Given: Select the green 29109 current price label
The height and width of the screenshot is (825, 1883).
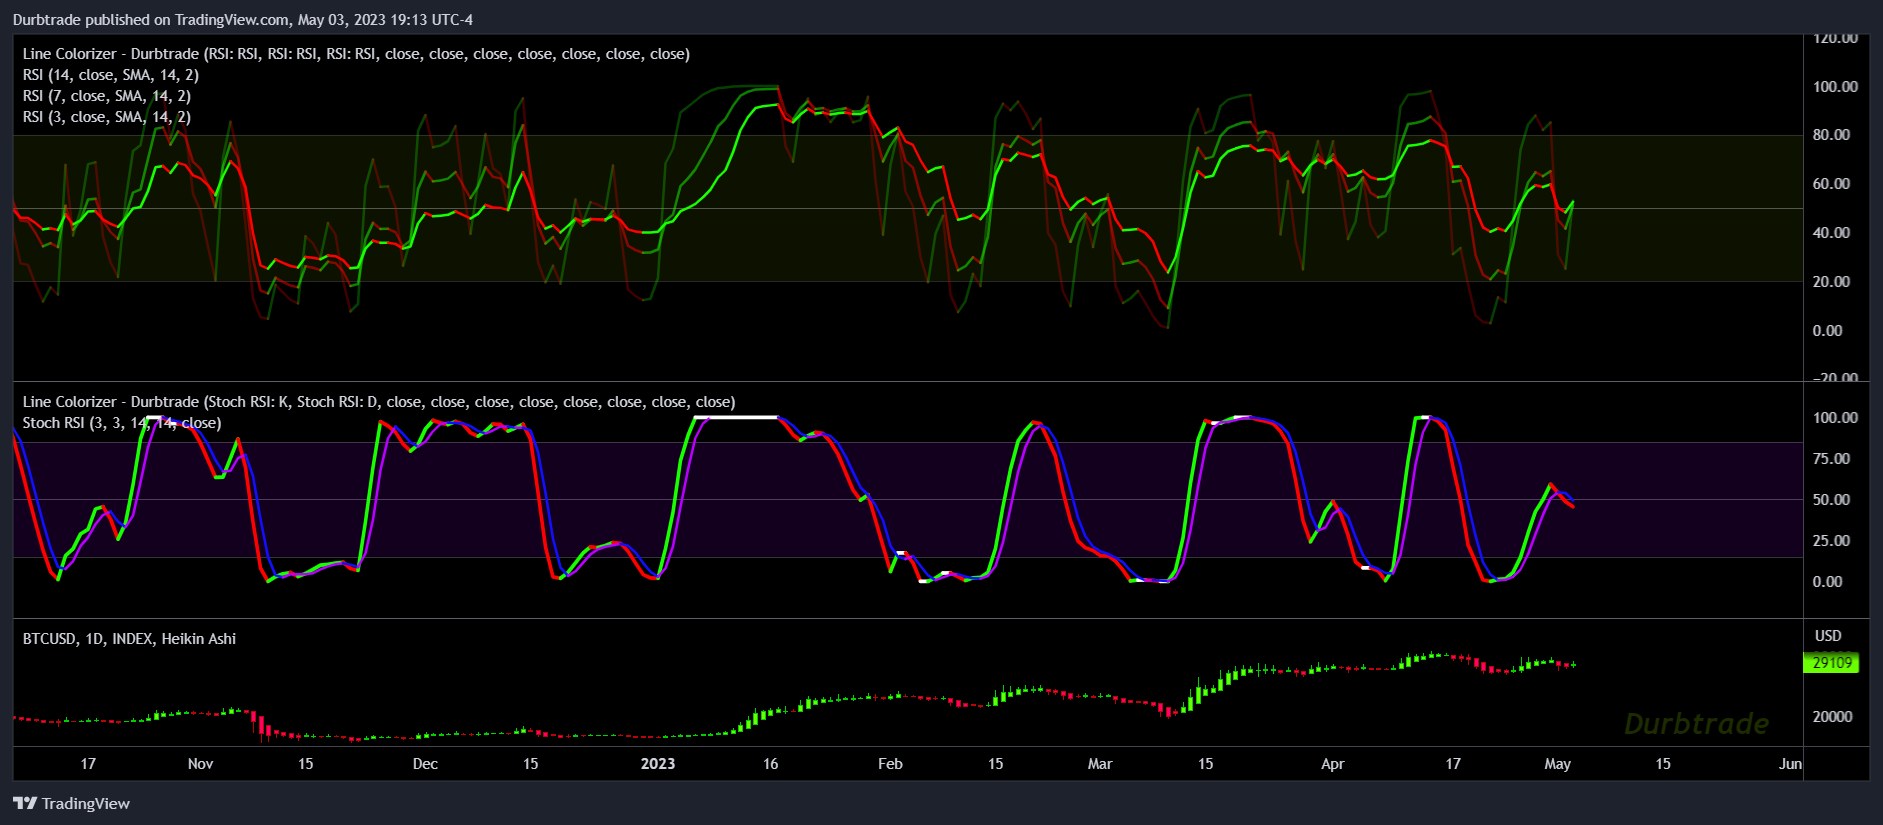Looking at the screenshot, I should tap(1832, 662).
